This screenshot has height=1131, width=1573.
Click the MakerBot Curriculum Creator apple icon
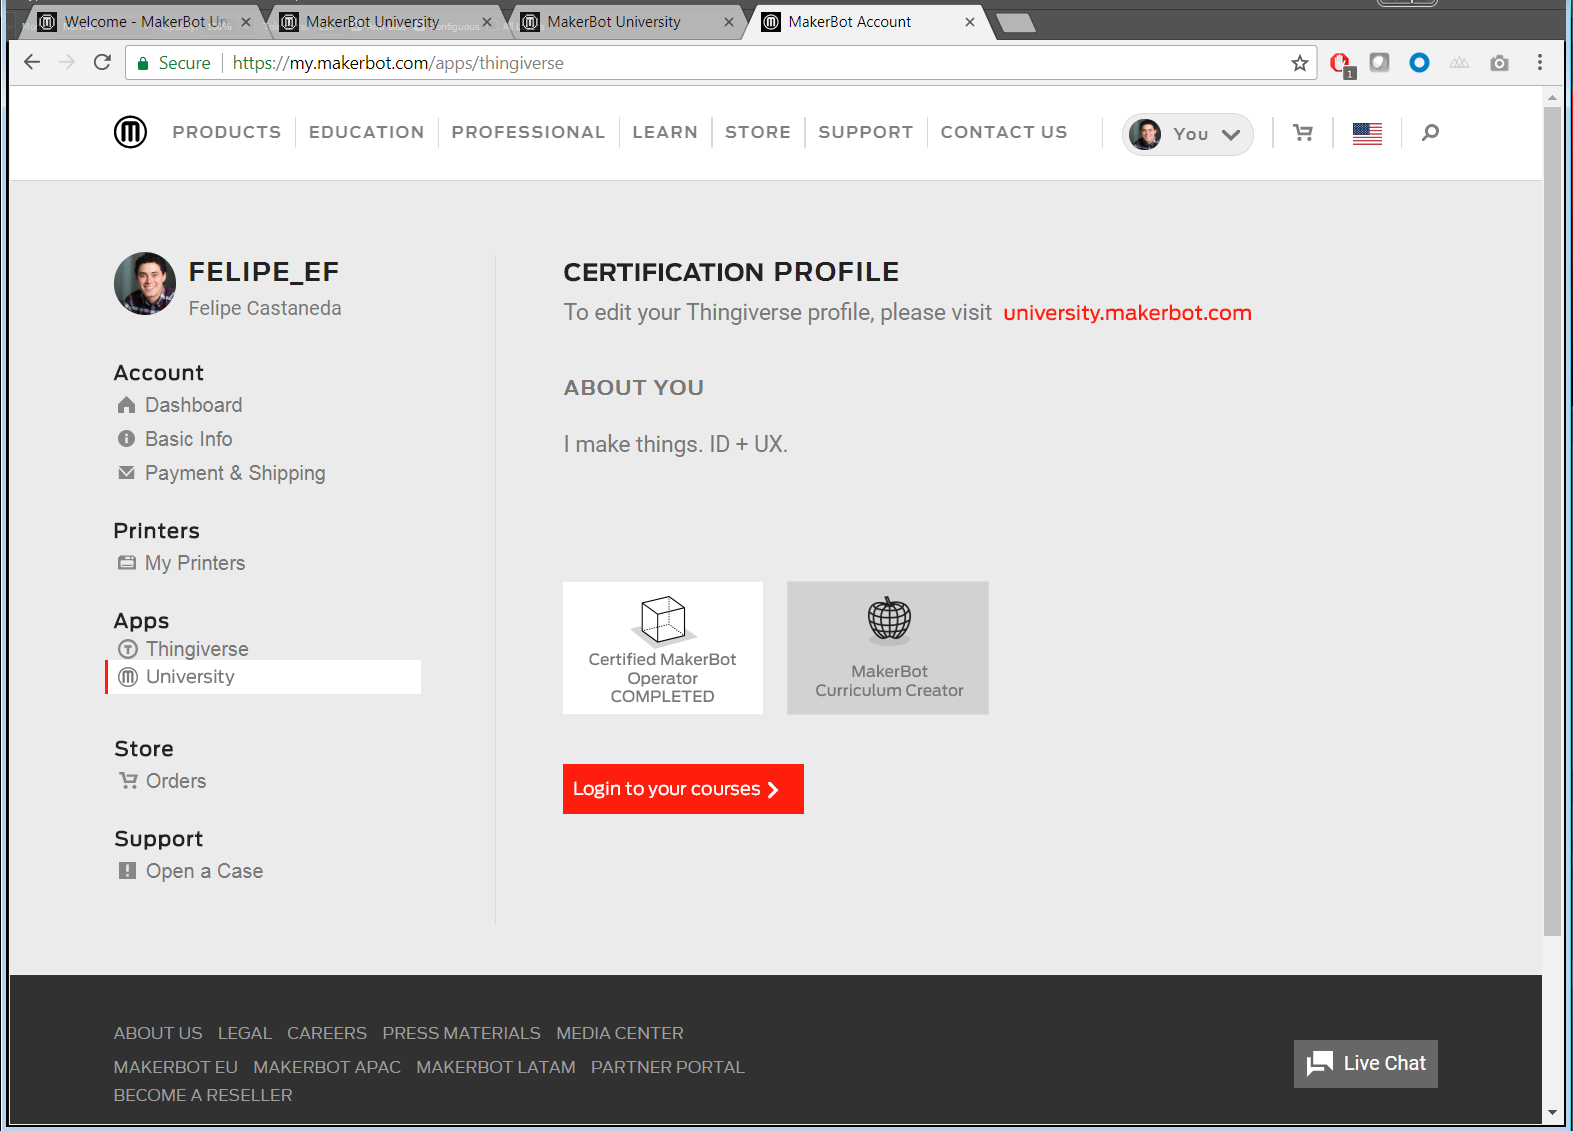[889, 618]
